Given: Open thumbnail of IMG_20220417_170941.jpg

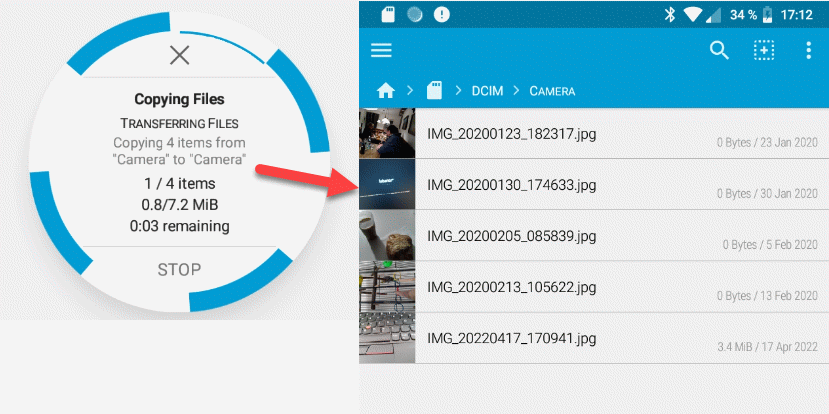Looking at the screenshot, I should coord(387,338).
